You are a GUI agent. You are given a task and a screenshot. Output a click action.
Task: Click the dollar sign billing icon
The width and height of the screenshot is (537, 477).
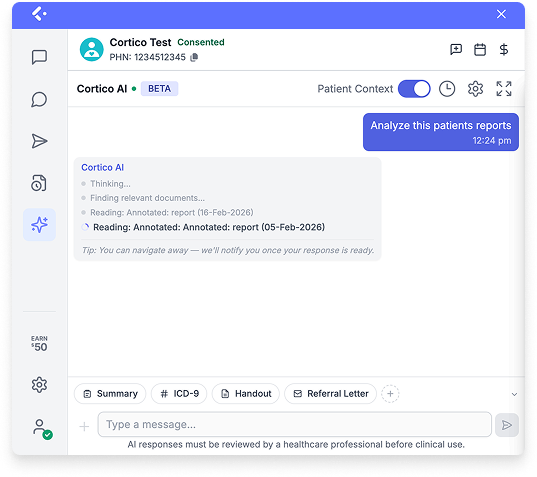(x=503, y=50)
